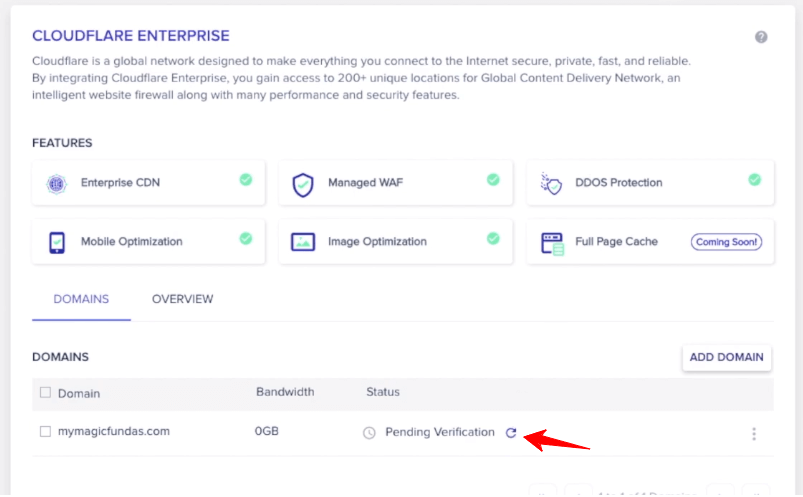Click the 0GB bandwidth value
The width and height of the screenshot is (803, 497).
coord(267,431)
